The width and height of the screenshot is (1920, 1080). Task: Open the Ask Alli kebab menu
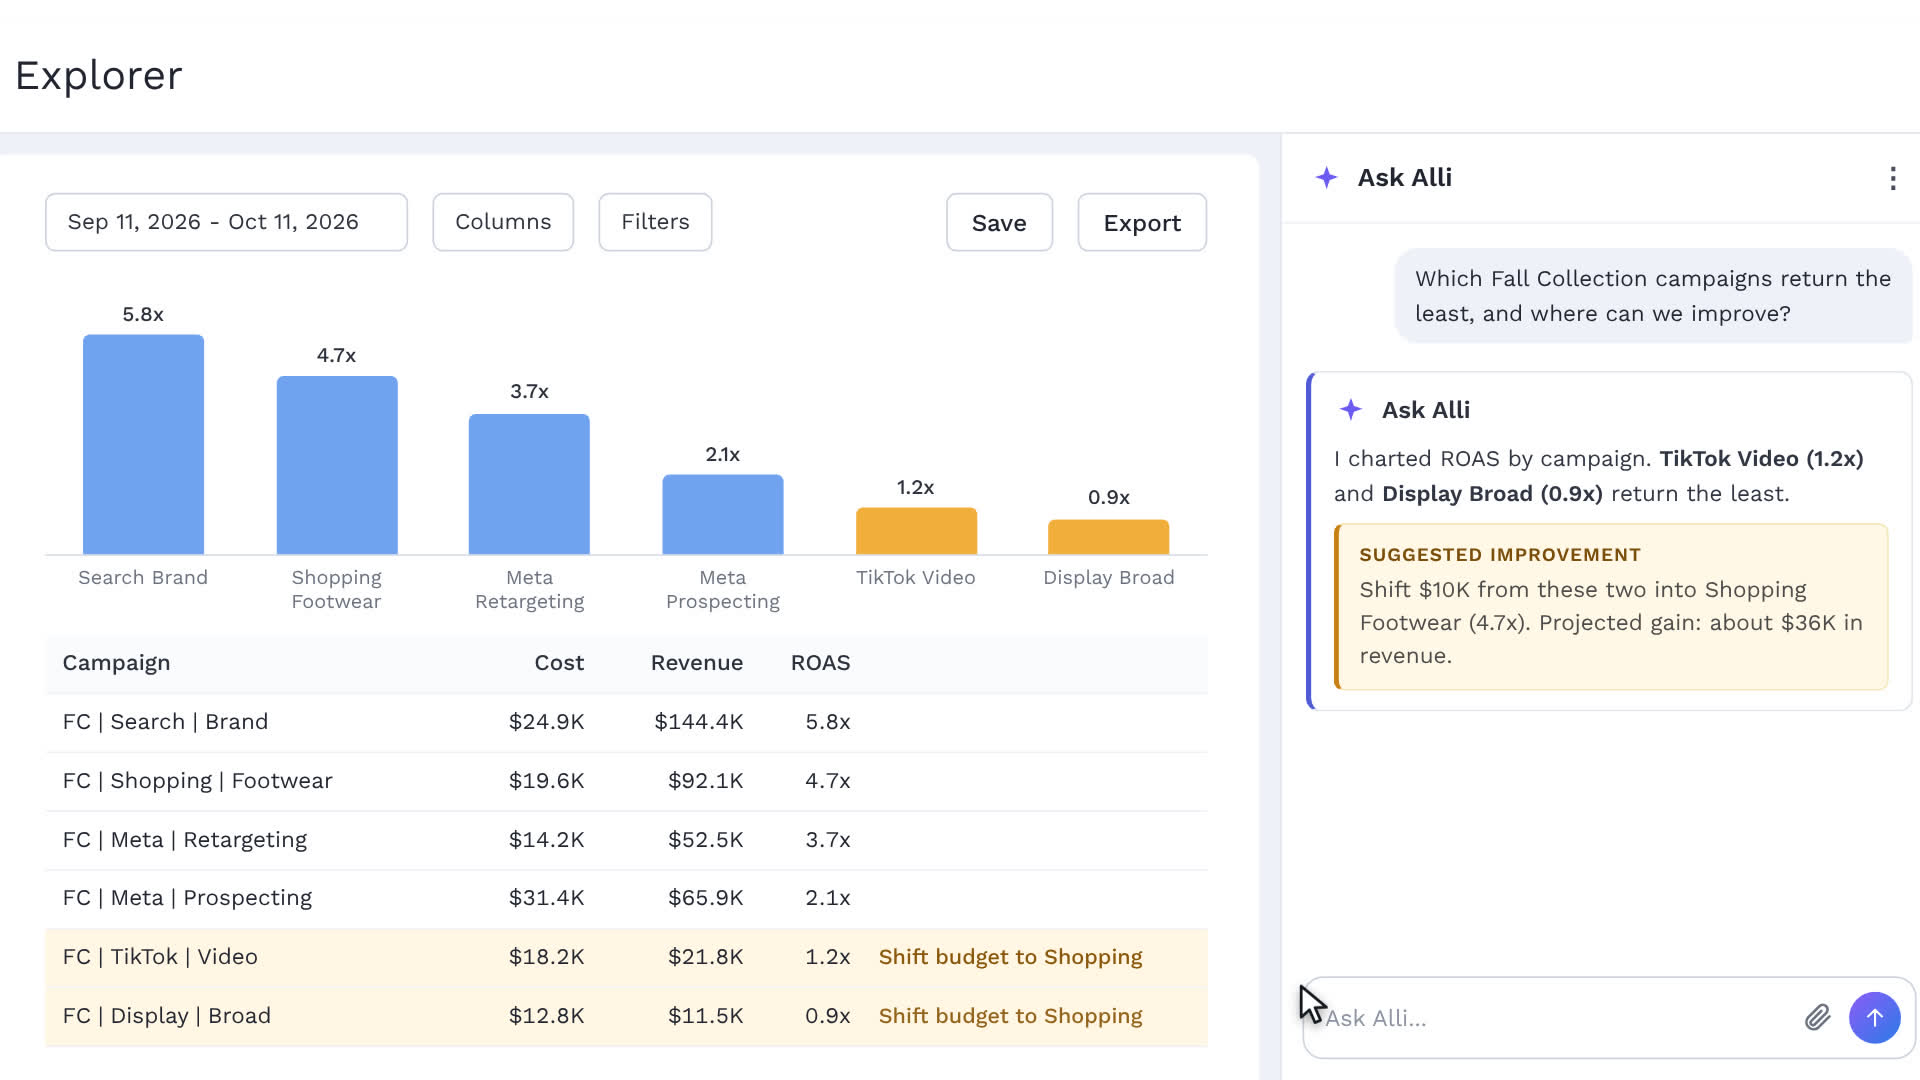1892,178
